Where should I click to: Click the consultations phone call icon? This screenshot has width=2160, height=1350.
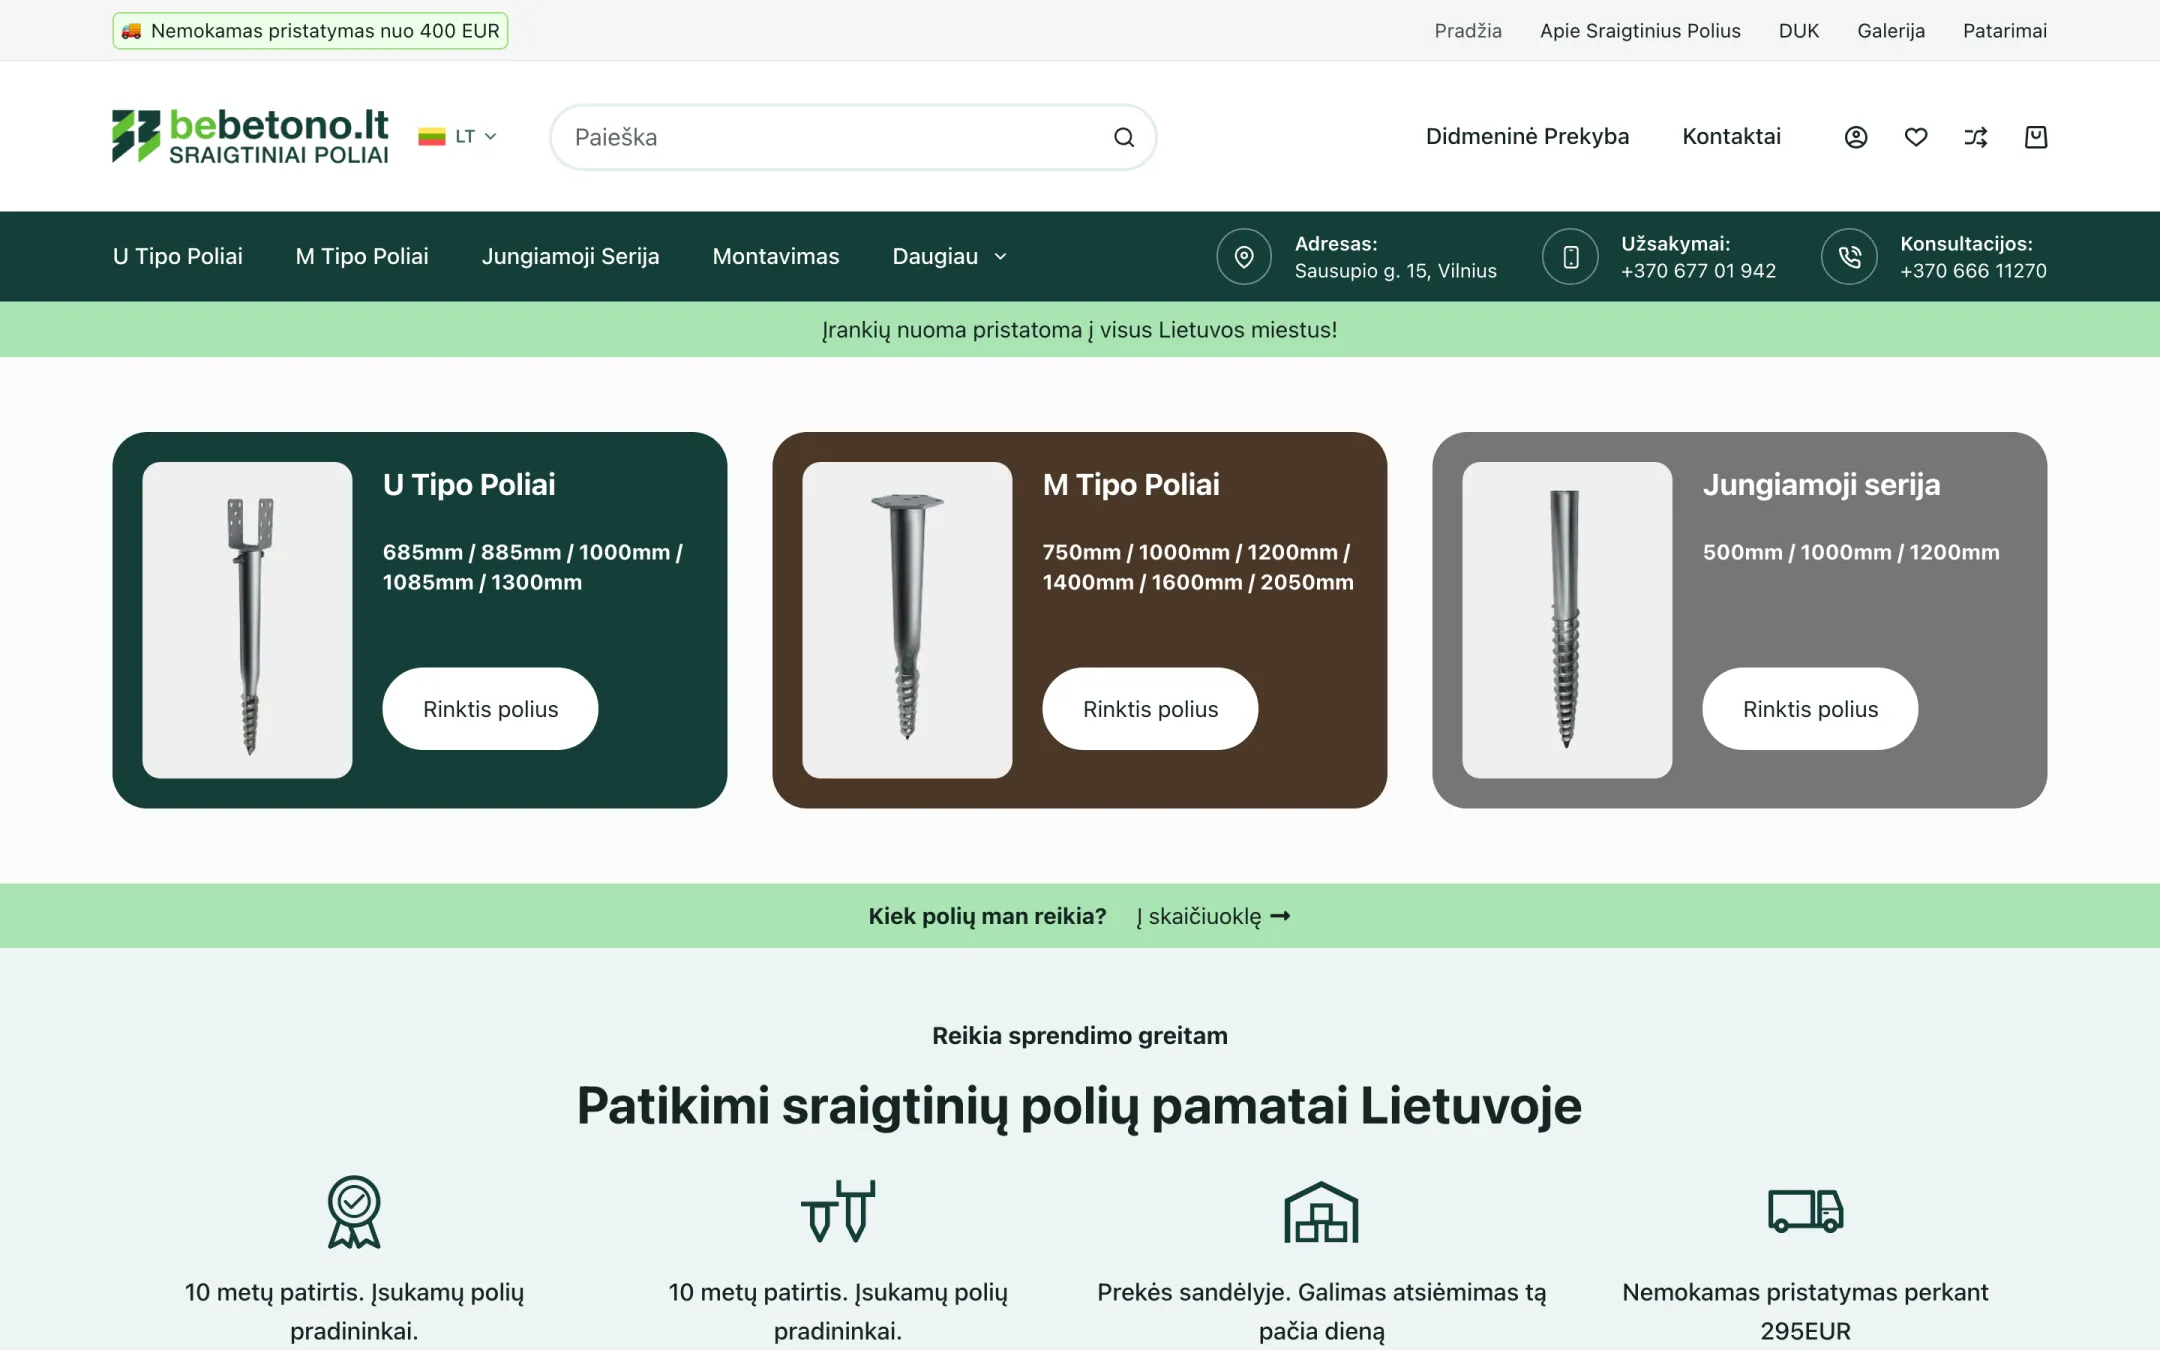coord(1850,257)
